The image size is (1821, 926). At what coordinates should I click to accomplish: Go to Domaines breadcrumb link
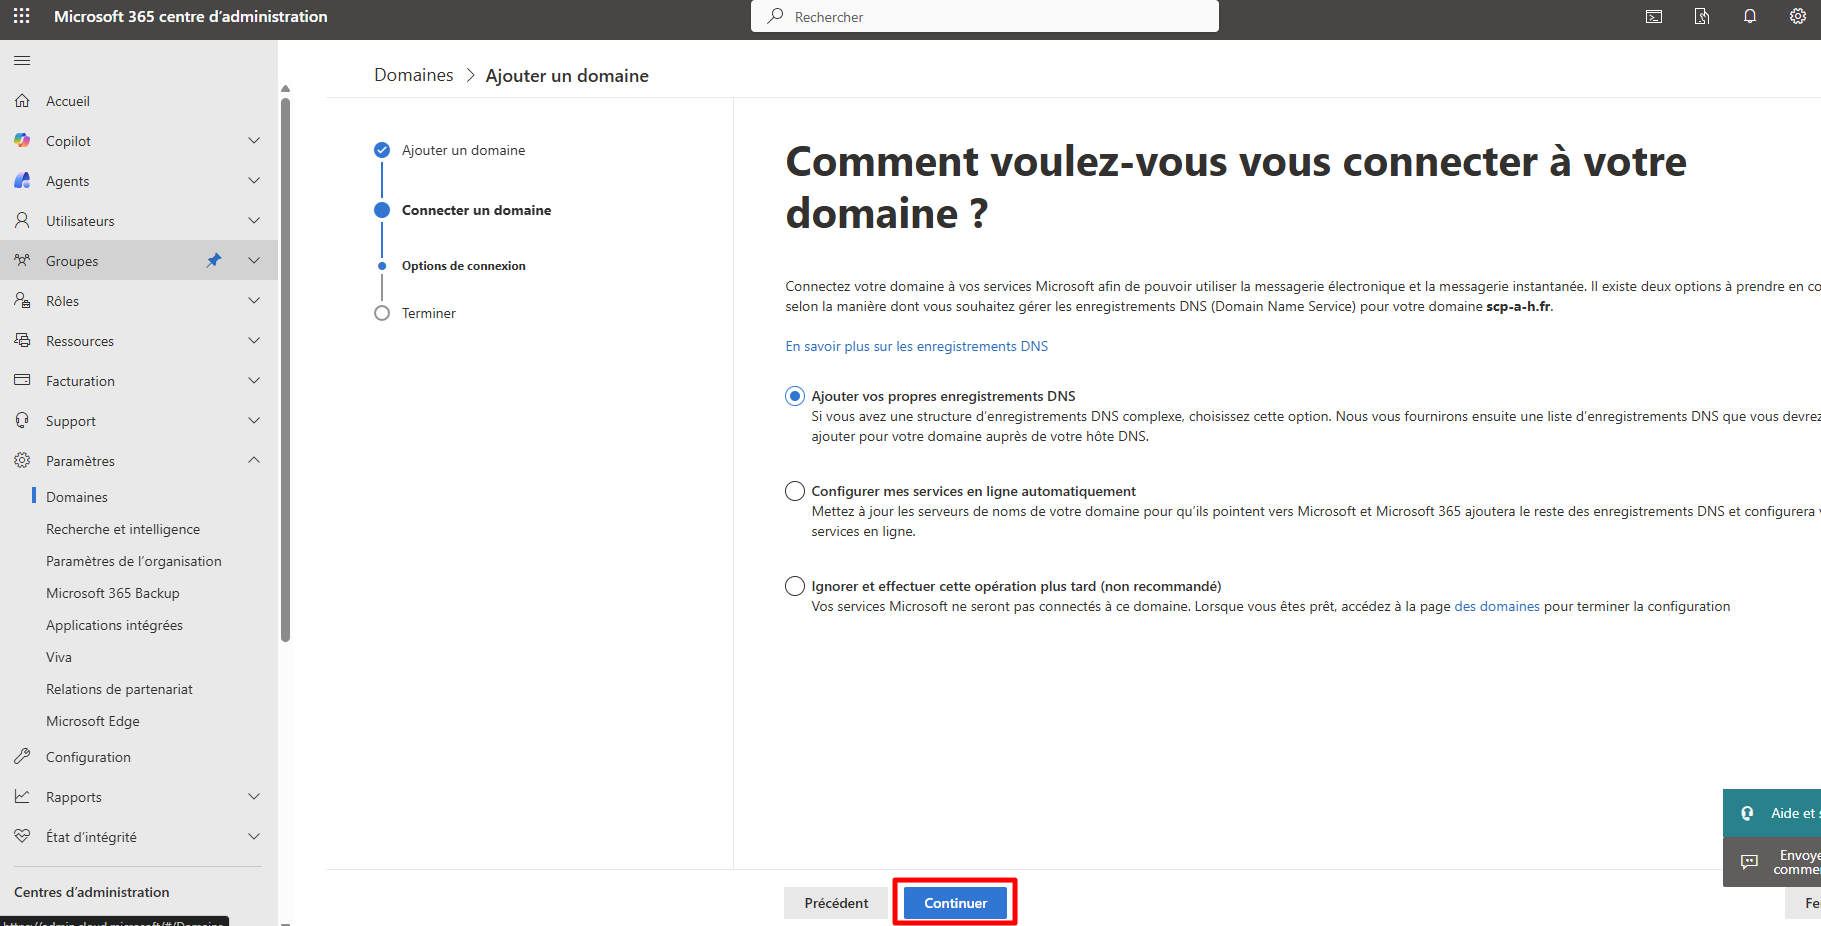click(414, 75)
